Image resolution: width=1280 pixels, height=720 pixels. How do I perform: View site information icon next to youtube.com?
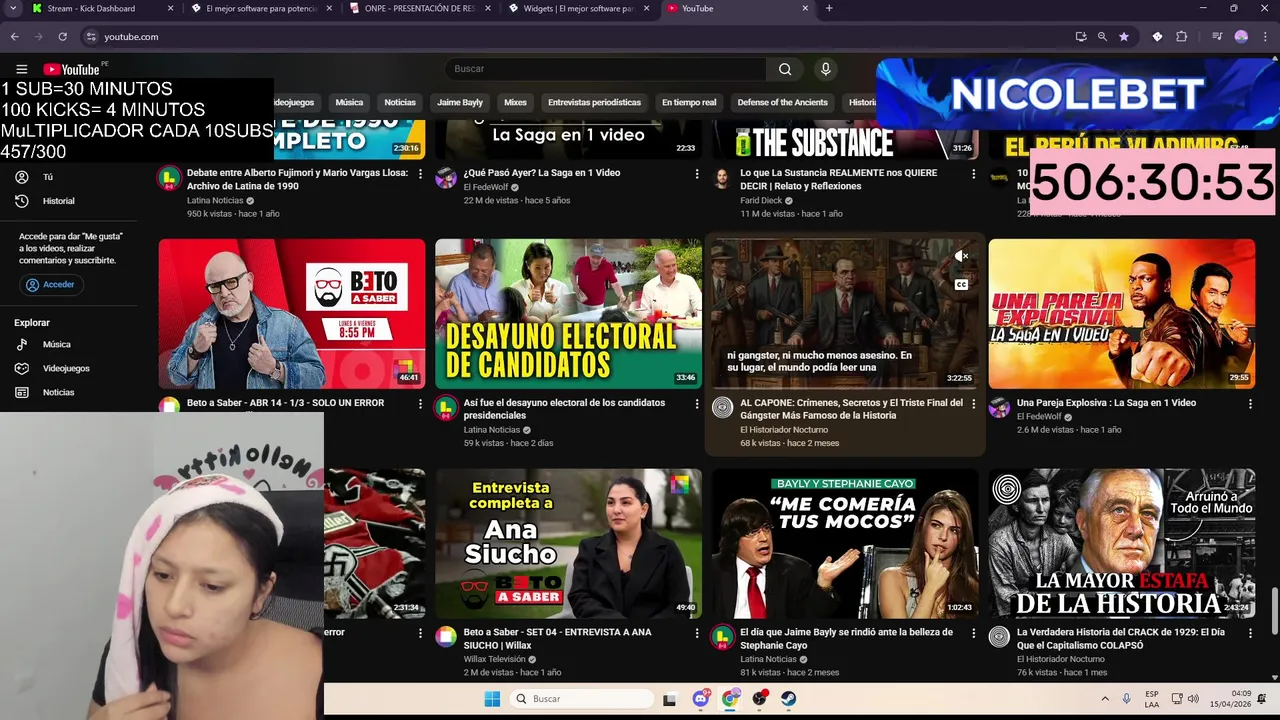[x=90, y=36]
